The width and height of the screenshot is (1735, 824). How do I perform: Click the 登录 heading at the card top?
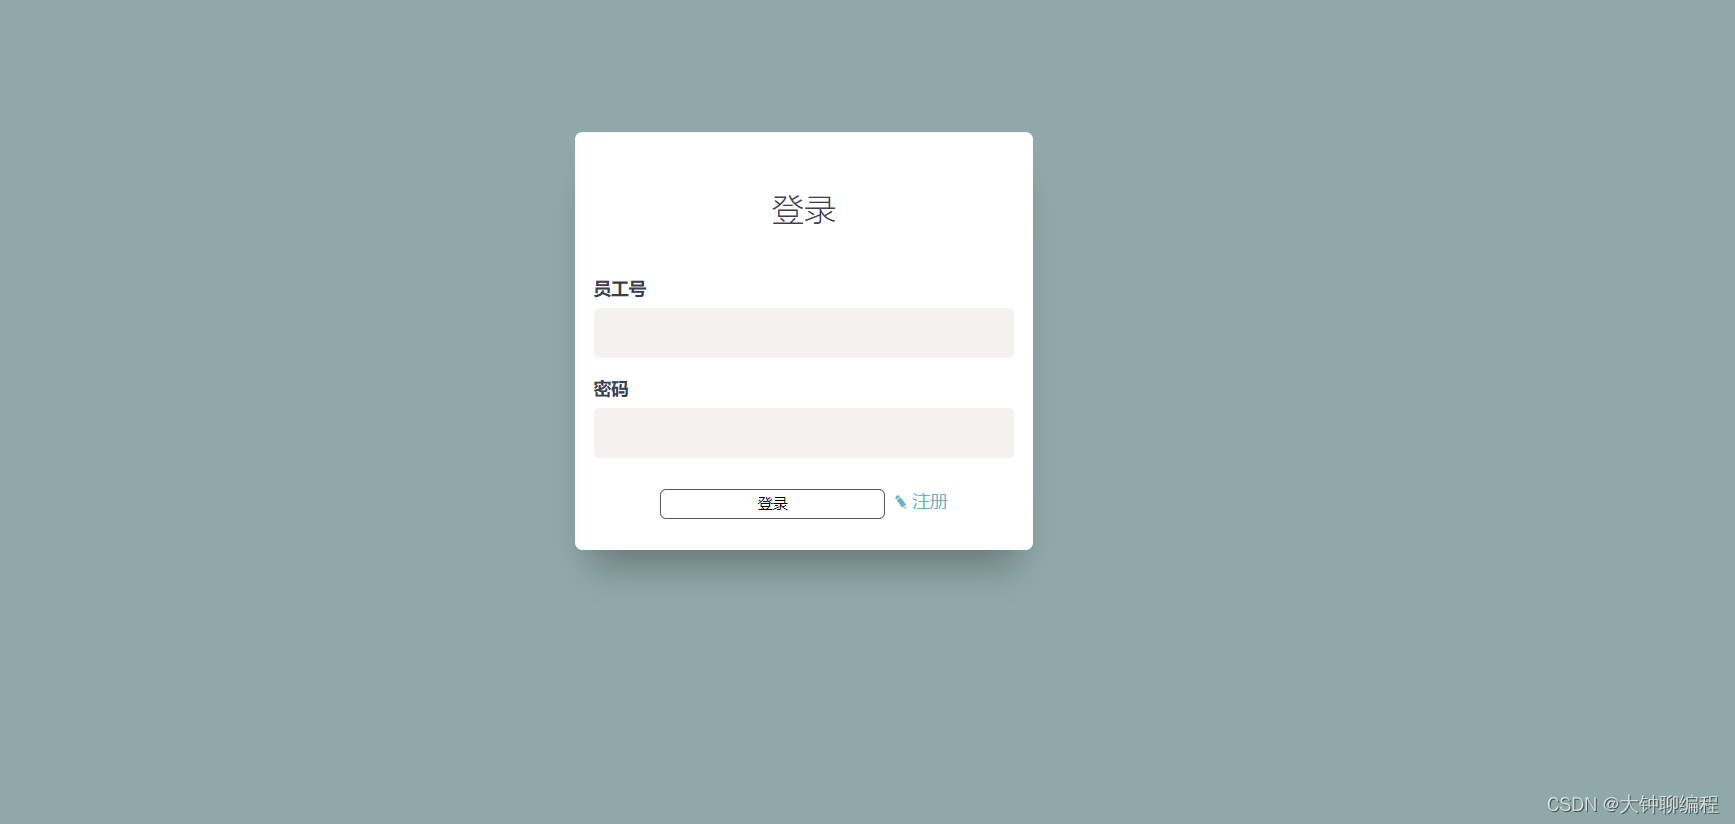click(x=804, y=210)
